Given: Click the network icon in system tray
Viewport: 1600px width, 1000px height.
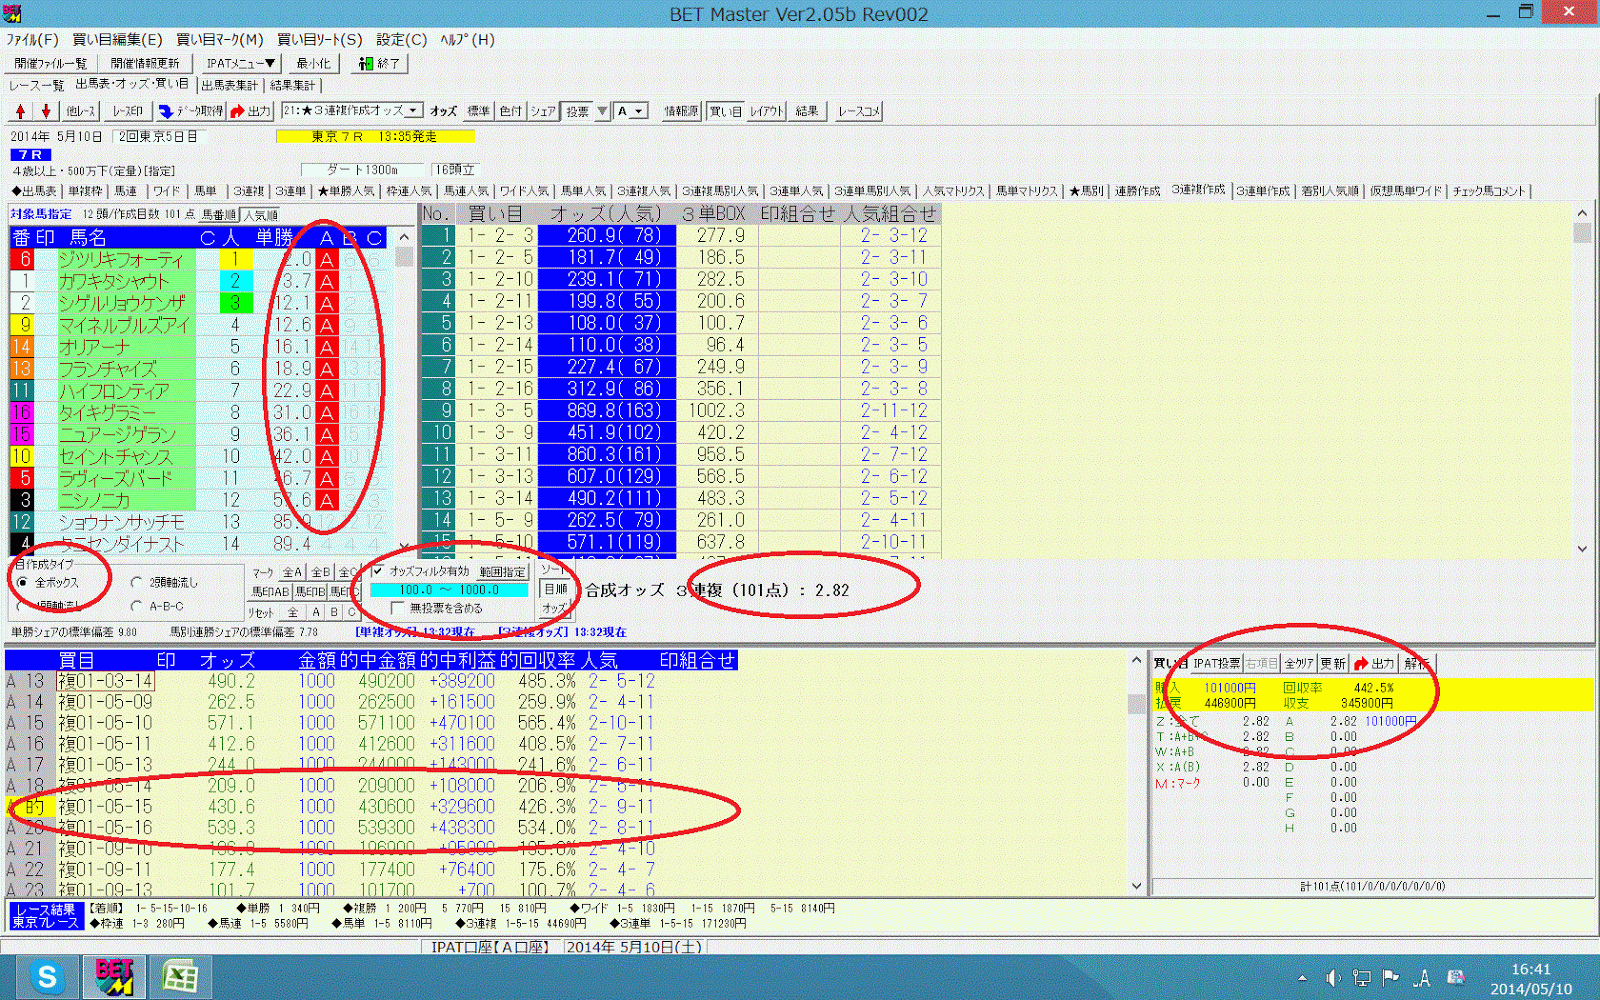Looking at the screenshot, I should [1362, 977].
